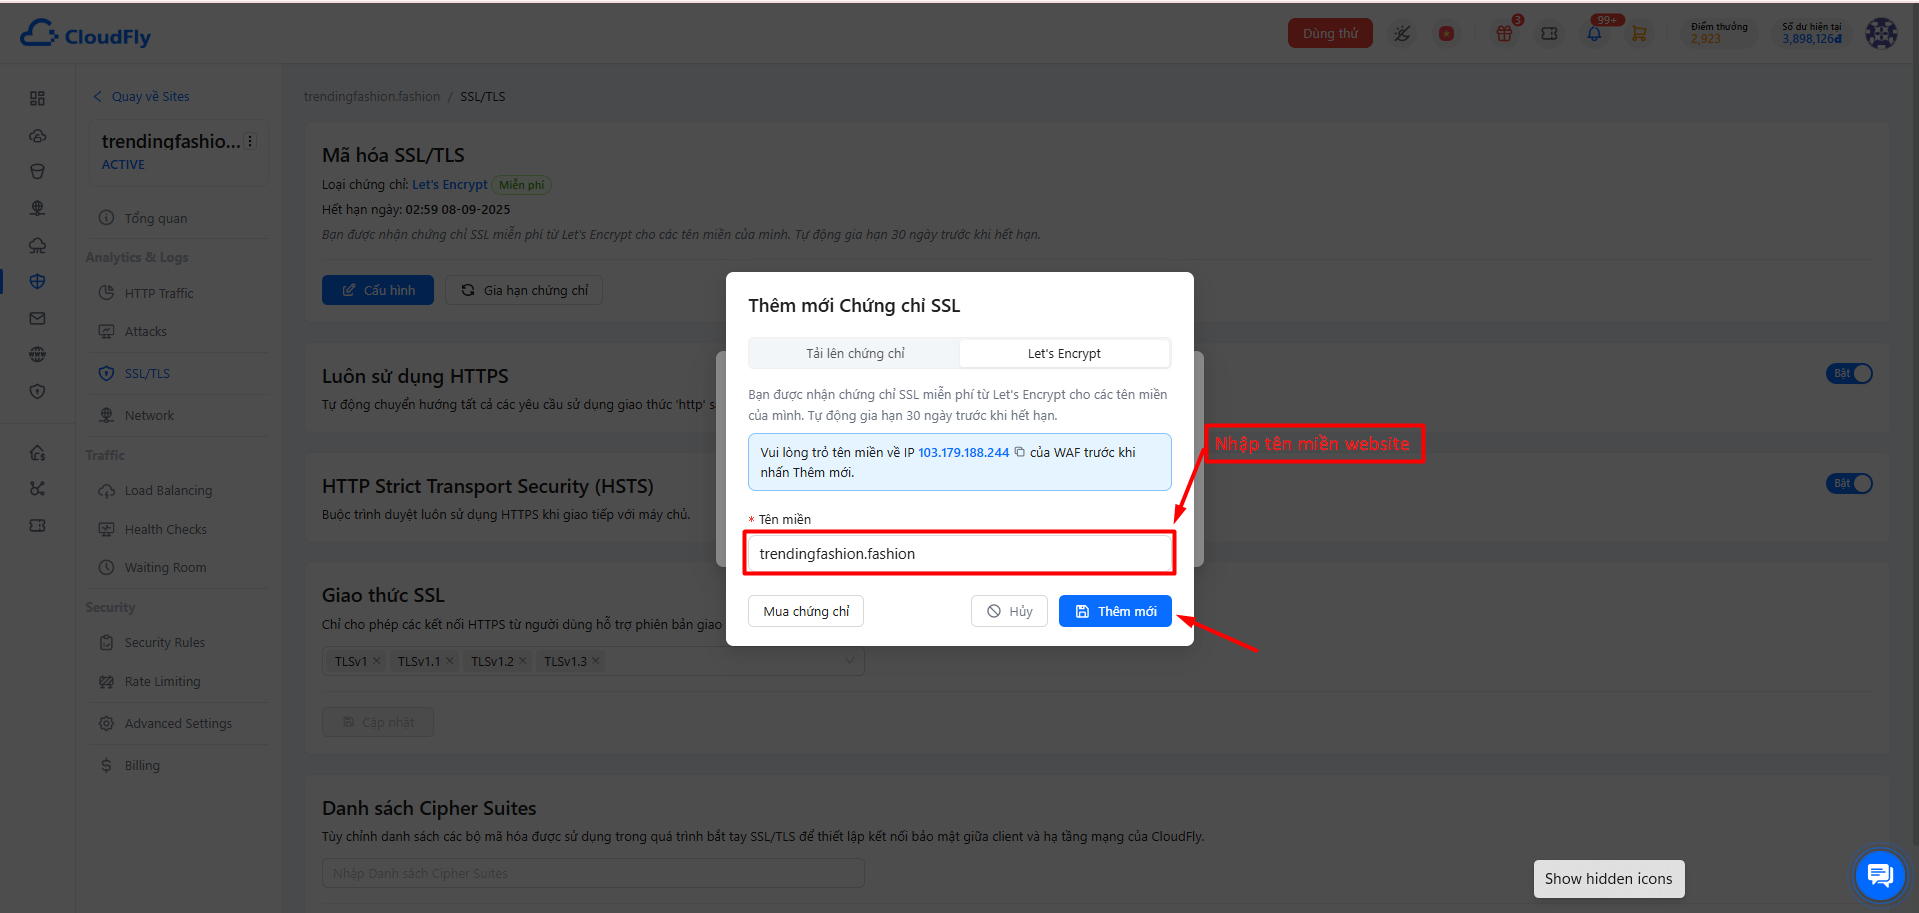Image resolution: width=1919 pixels, height=913 pixels.
Task: Open the site options kebab menu
Action: pos(250,141)
